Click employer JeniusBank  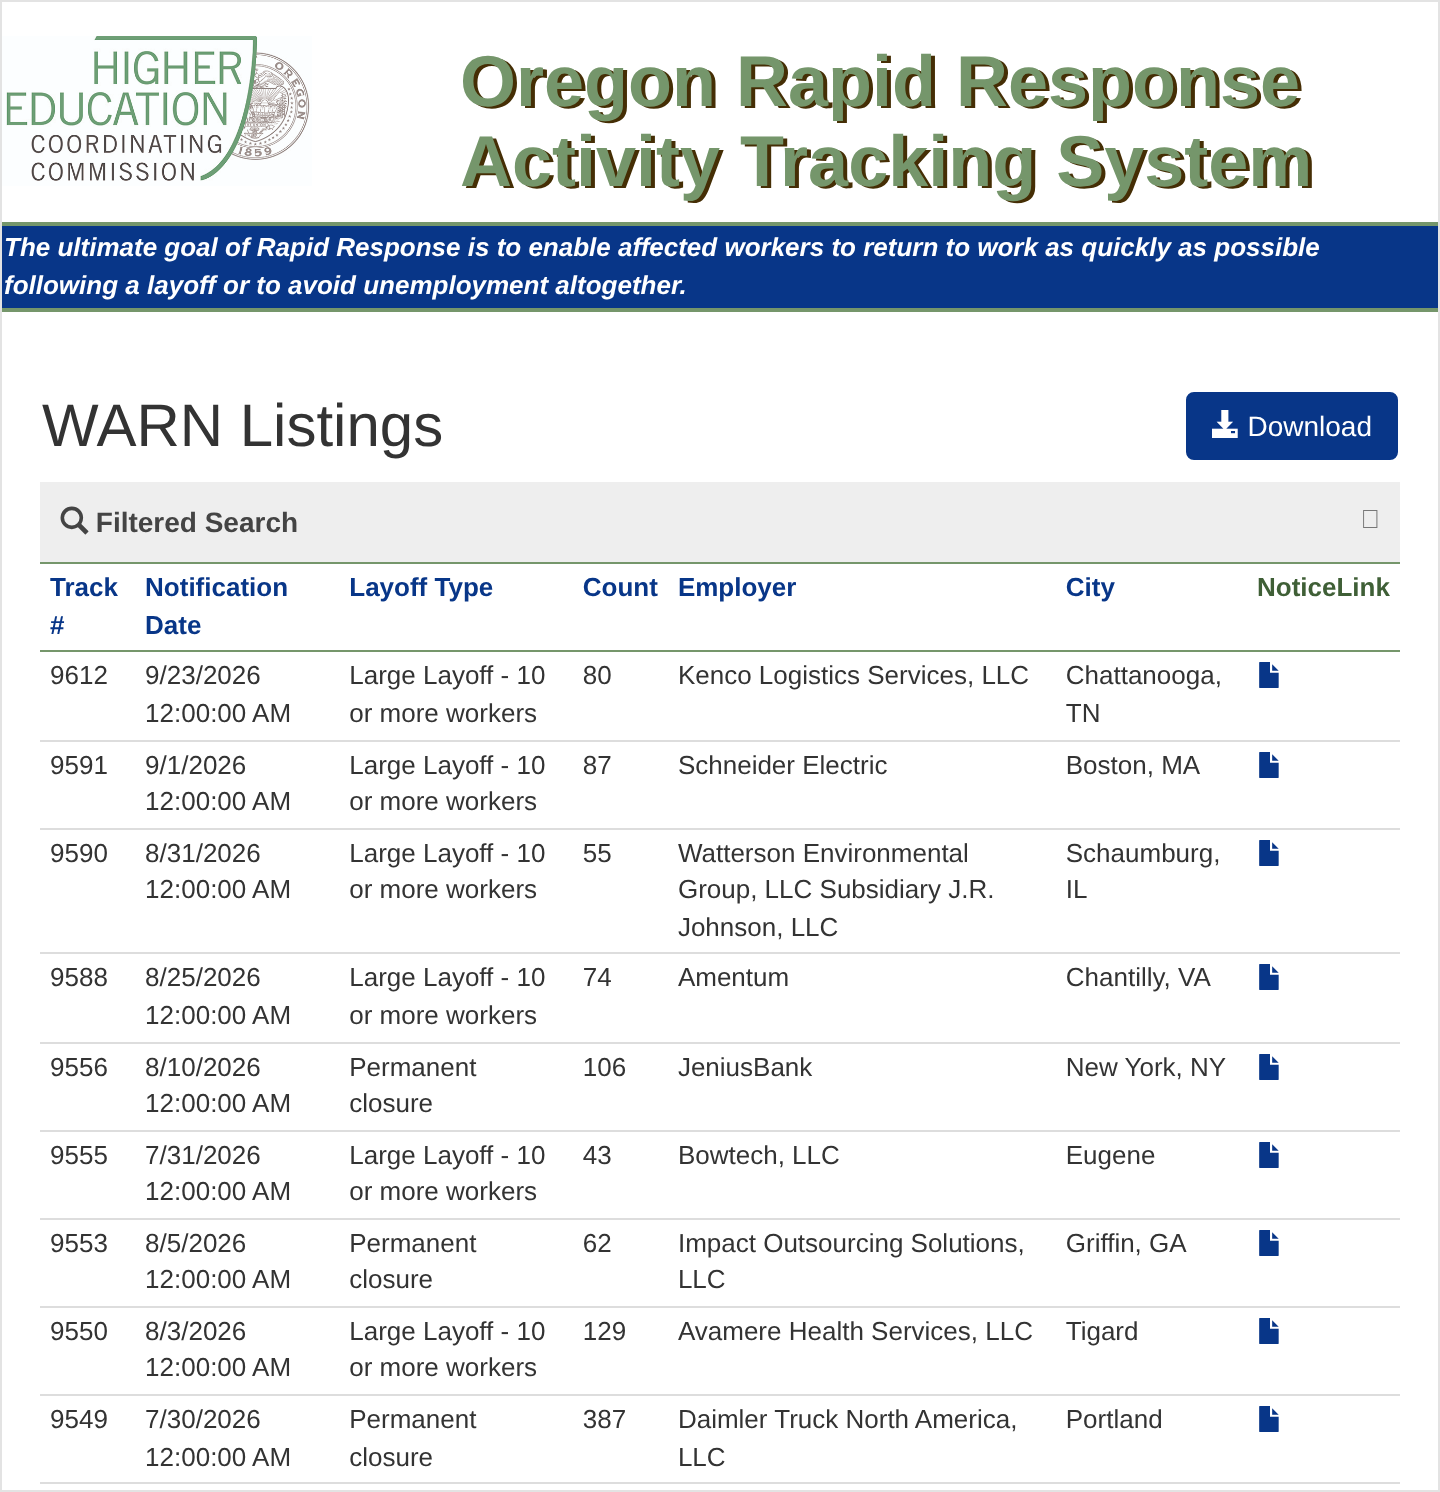tap(745, 1067)
